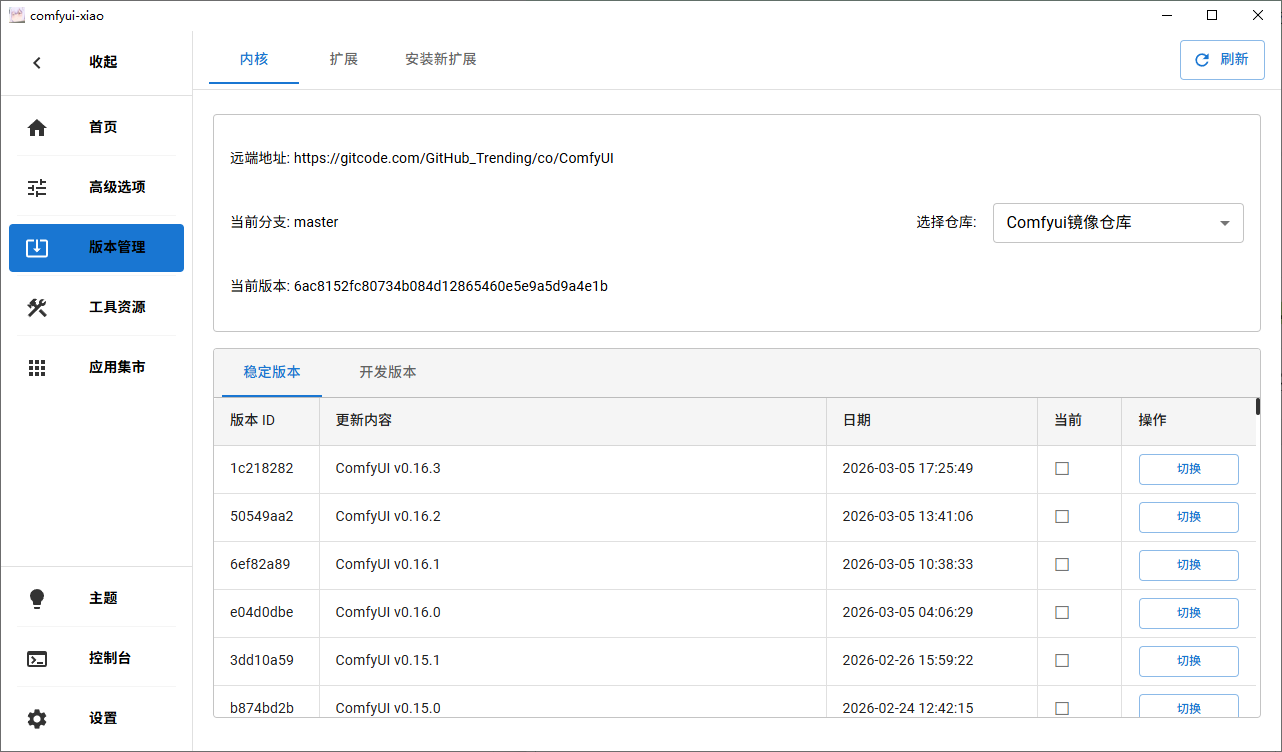Select the 开发版本 tab
1282x752 pixels.
coord(388,372)
